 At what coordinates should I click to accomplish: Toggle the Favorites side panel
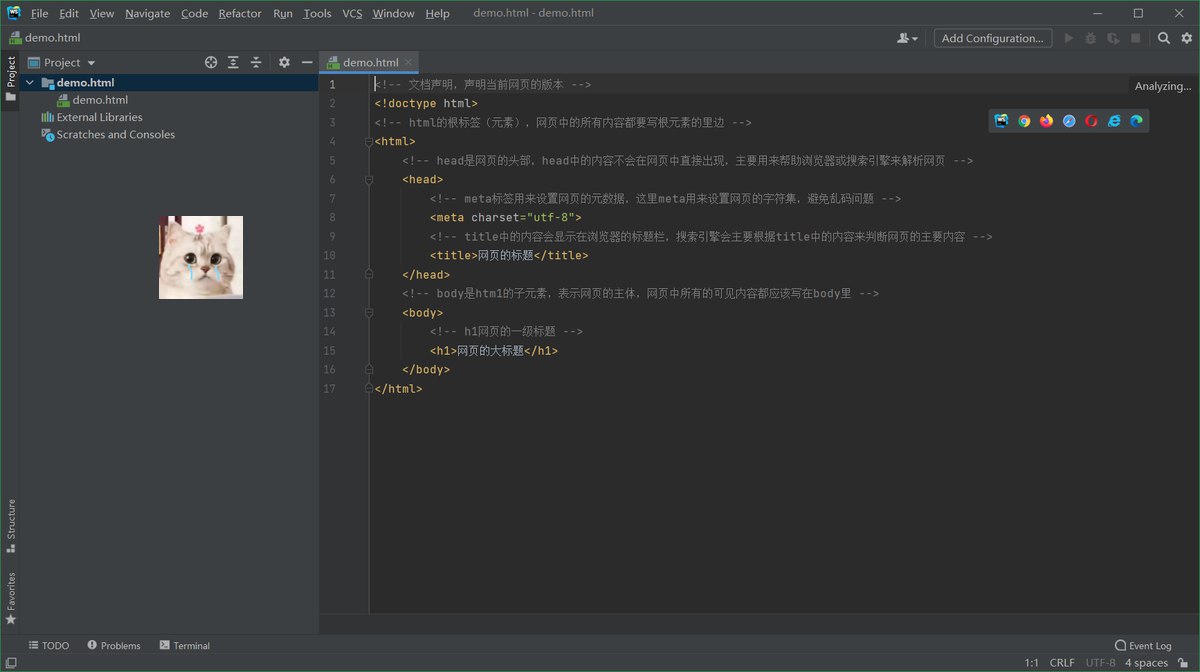pos(11,598)
